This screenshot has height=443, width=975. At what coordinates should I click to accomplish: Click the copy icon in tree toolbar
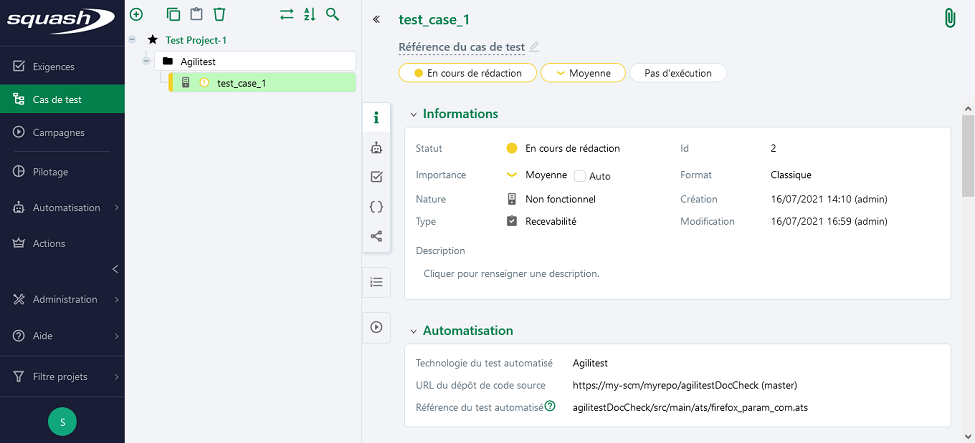(174, 15)
